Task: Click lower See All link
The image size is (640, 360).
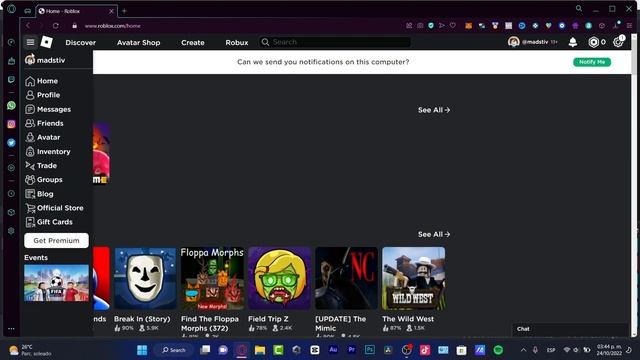Action: tap(434, 234)
